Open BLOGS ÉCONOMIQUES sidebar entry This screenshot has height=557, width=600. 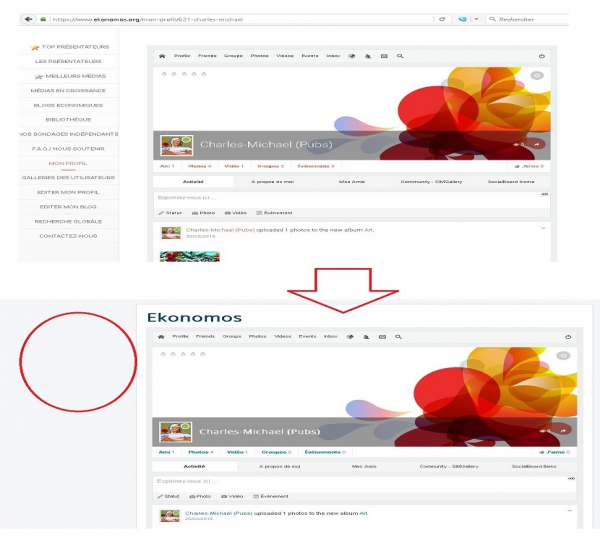[69, 105]
